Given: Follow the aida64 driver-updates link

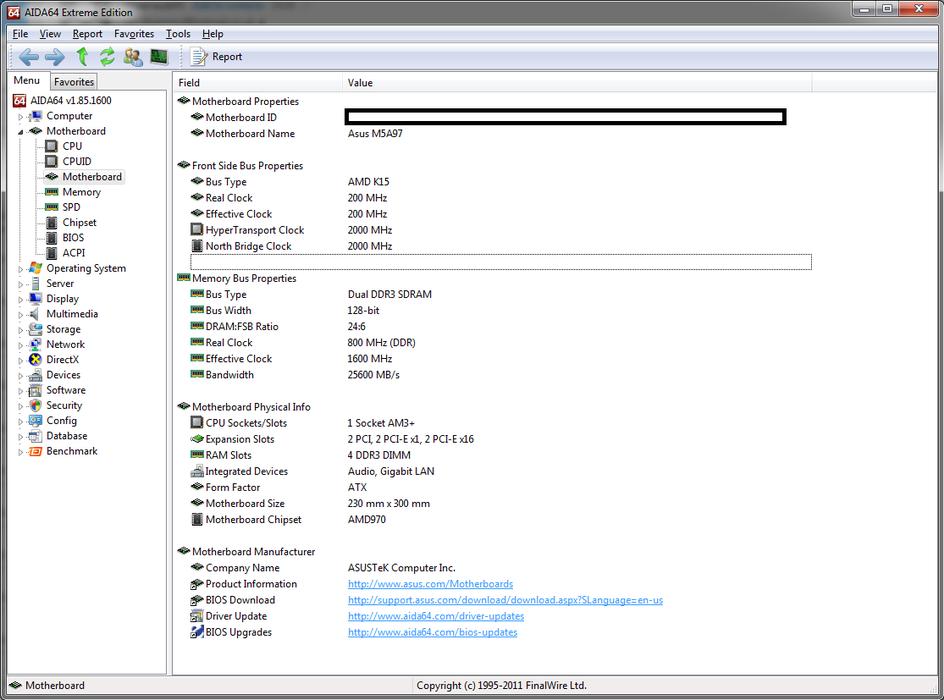Looking at the screenshot, I should pyautogui.click(x=436, y=616).
